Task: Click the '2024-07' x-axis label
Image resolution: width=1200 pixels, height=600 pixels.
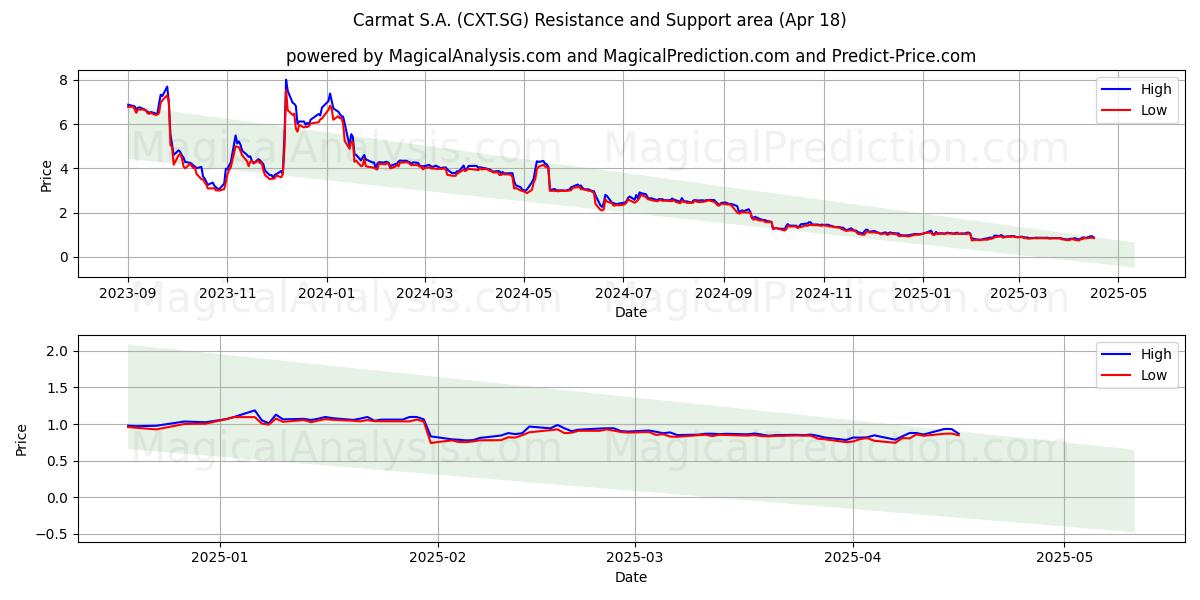Action: tap(623, 292)
